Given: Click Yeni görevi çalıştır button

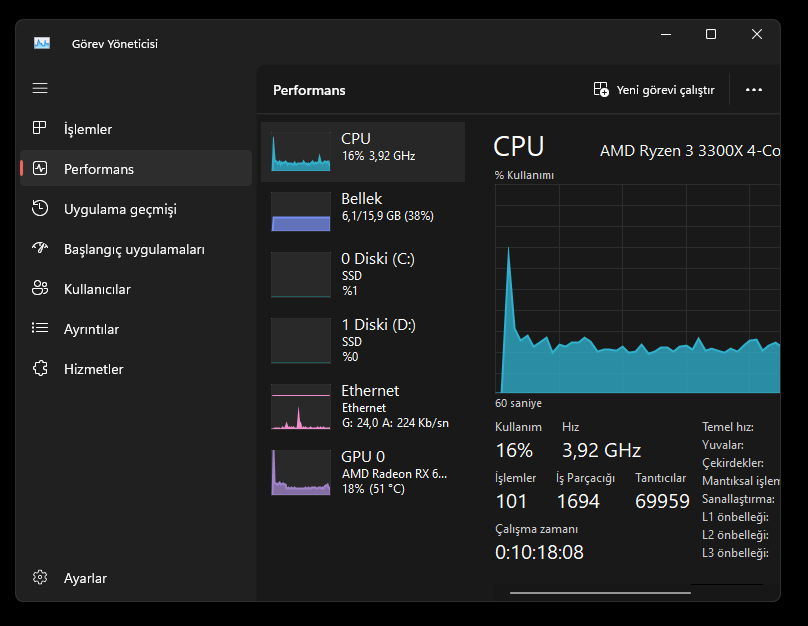Looking at the screenshot, I should tap(654, 90).
